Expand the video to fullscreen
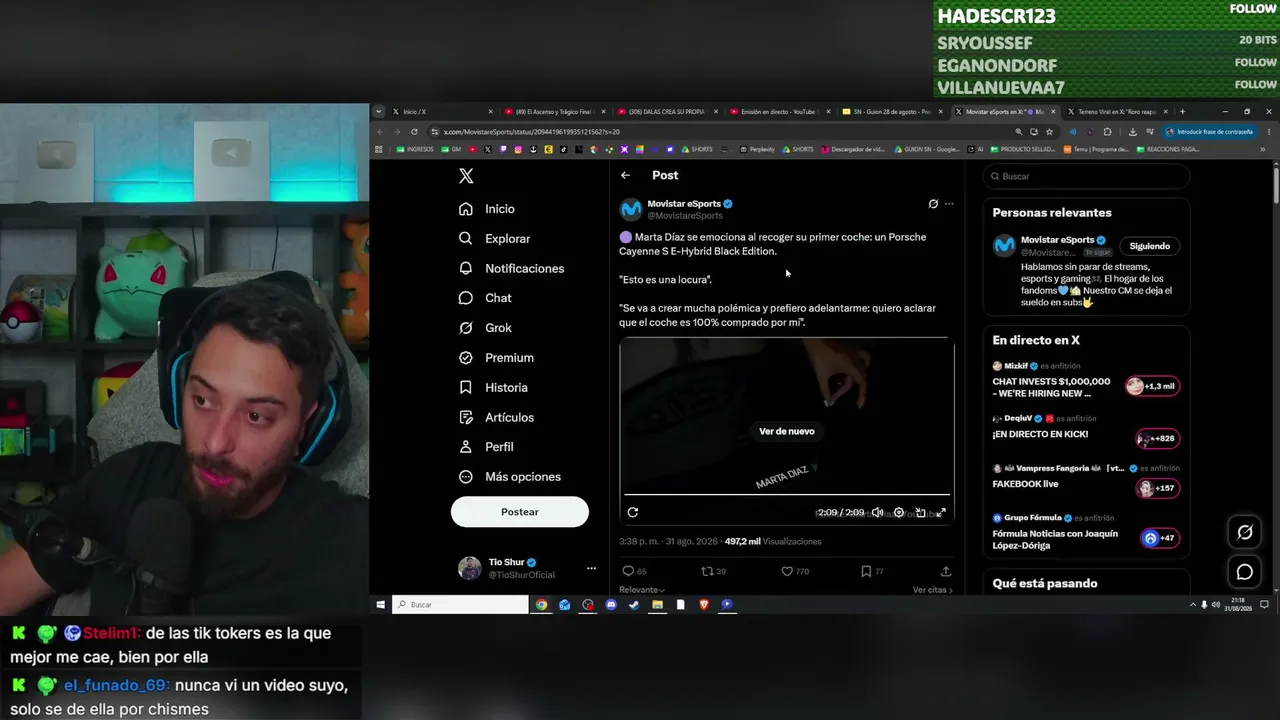The width and height of the screenshot is (1280, 720). pos(941,513)
